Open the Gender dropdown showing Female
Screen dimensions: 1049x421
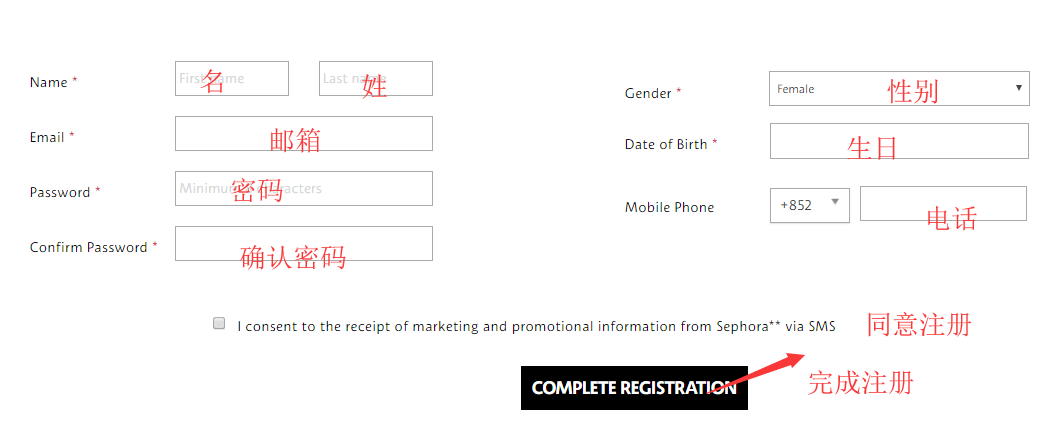point(898,89)
